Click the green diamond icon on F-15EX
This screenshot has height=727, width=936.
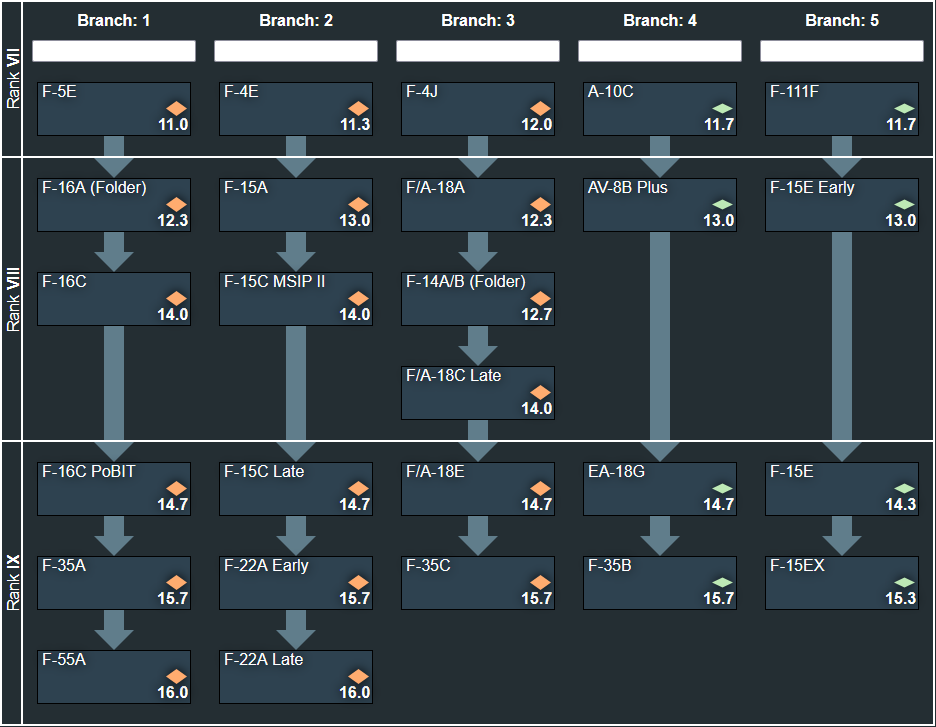905,583
